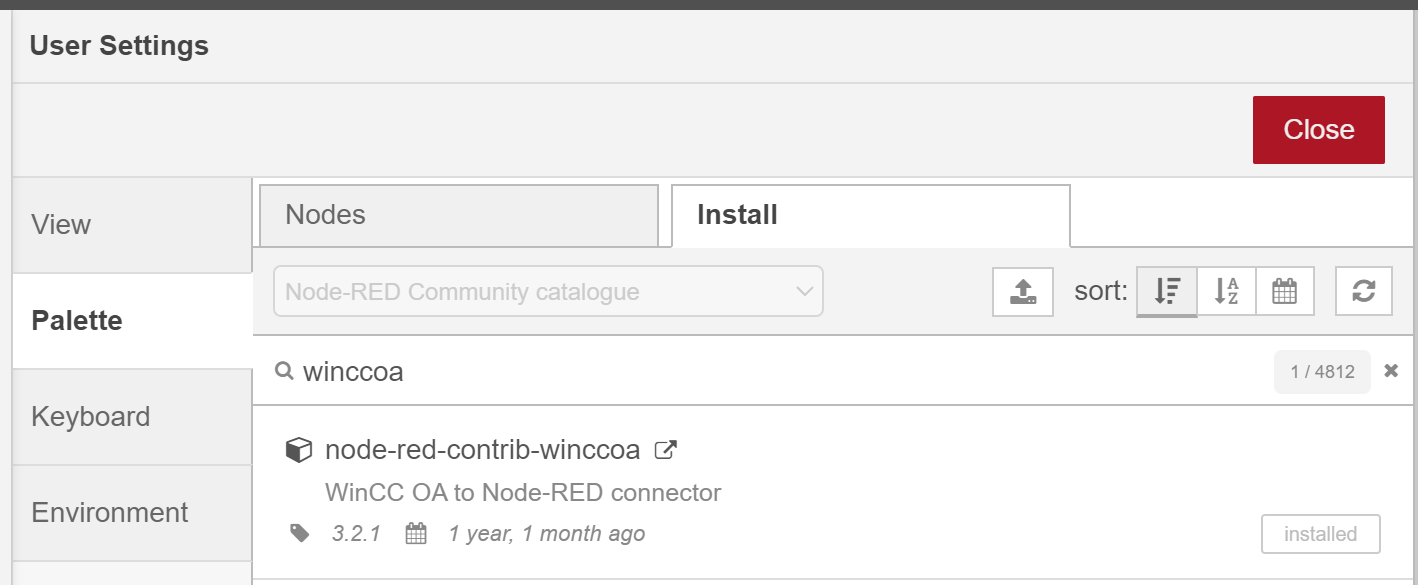Click the calendar icon beside updated date
Screen dimensions: 1418x585
point(416,533)
